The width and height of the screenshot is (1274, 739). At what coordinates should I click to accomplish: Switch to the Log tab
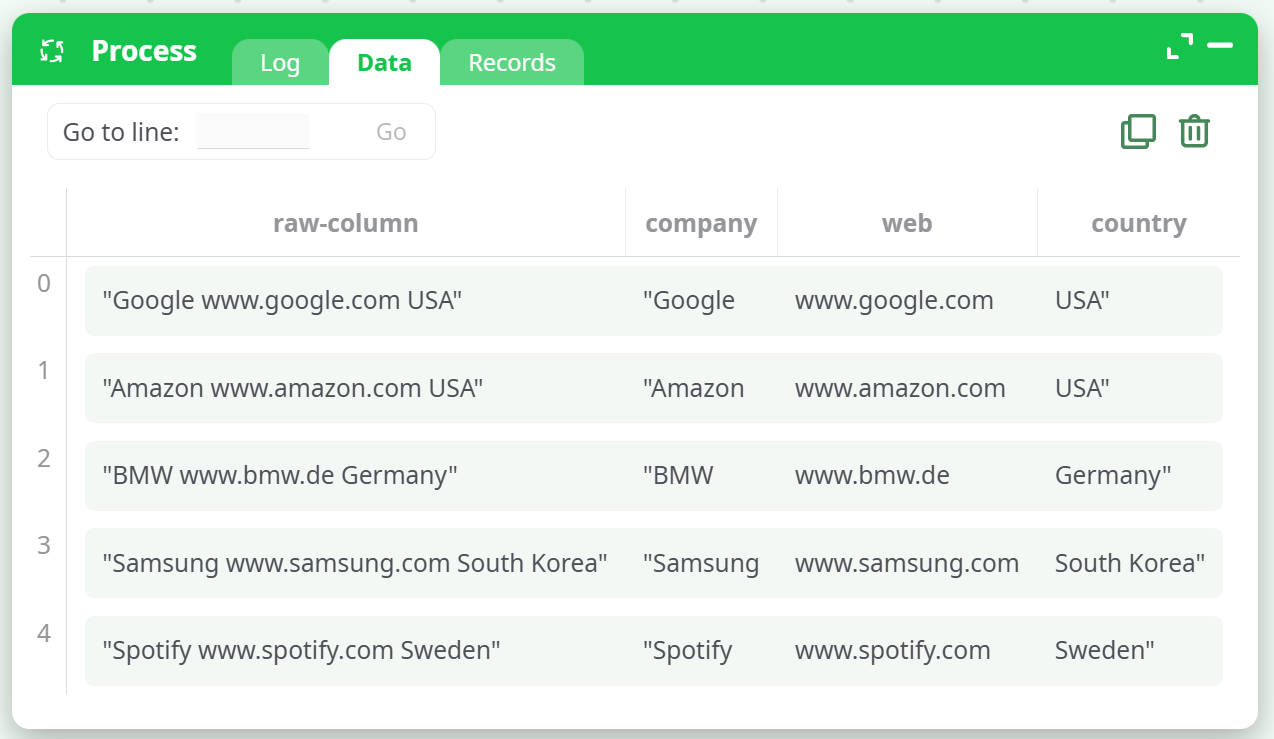click(x=280, y=63)
